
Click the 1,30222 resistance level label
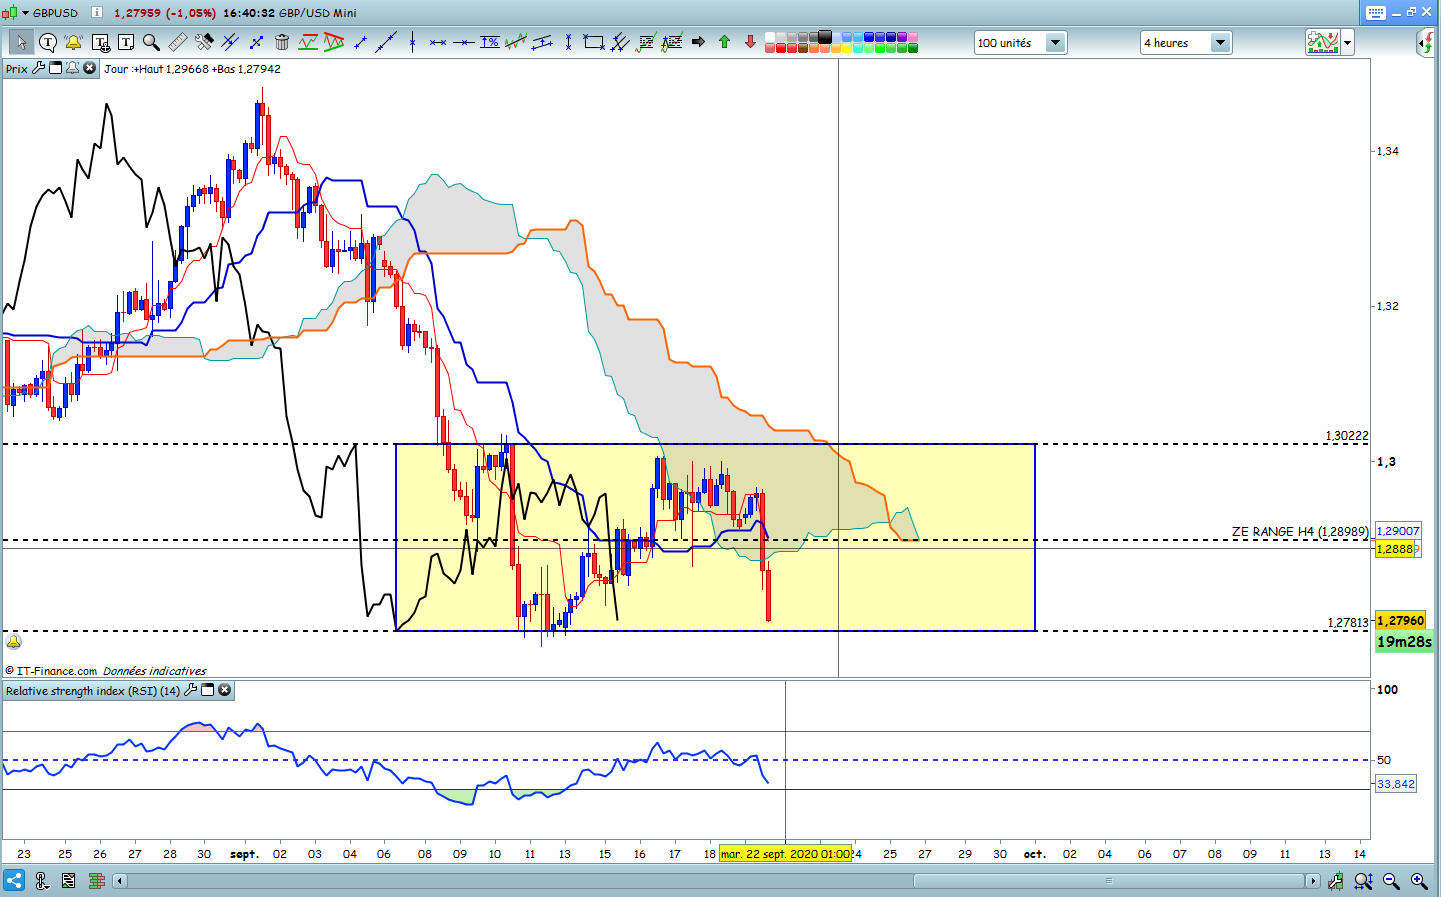1347,436
